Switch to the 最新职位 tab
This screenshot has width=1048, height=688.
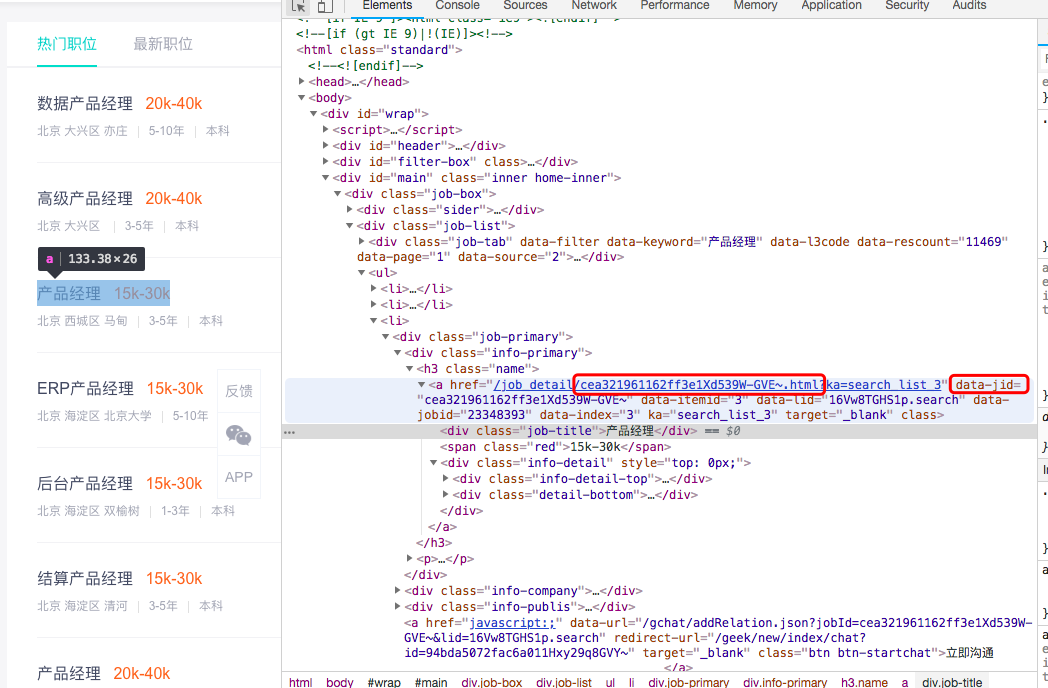(163, 44)
